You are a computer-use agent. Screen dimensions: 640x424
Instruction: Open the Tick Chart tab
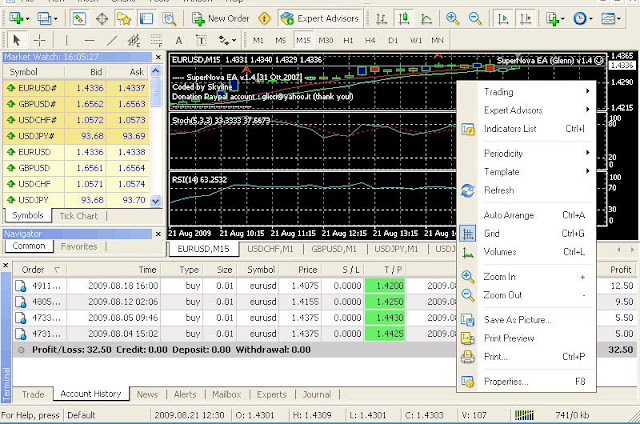tap(78, 216)
